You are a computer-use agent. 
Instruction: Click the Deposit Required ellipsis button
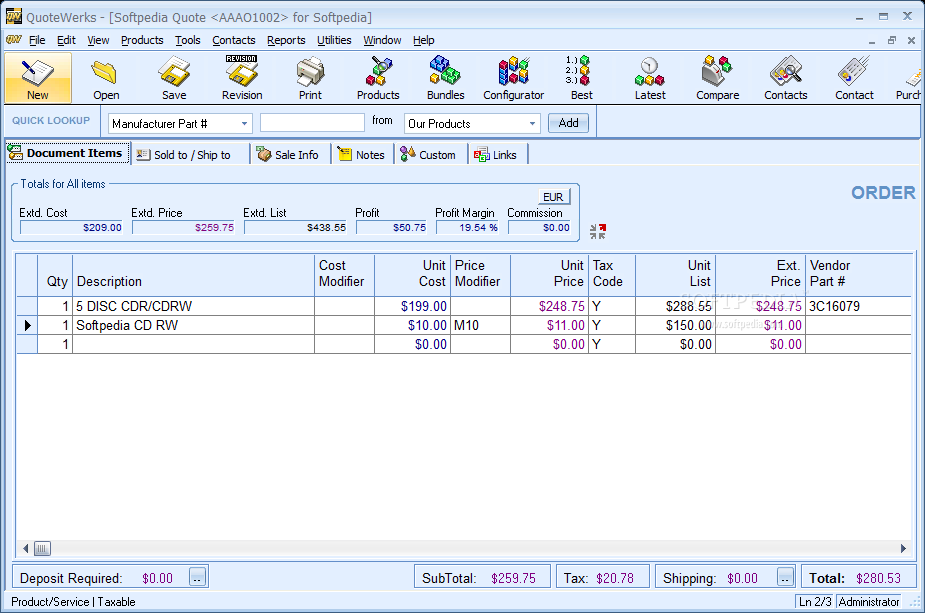pyautogui.click(x=198, y=577)
